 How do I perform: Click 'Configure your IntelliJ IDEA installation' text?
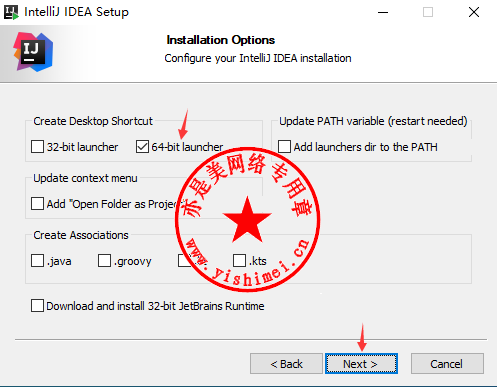(x=258, y=58)
